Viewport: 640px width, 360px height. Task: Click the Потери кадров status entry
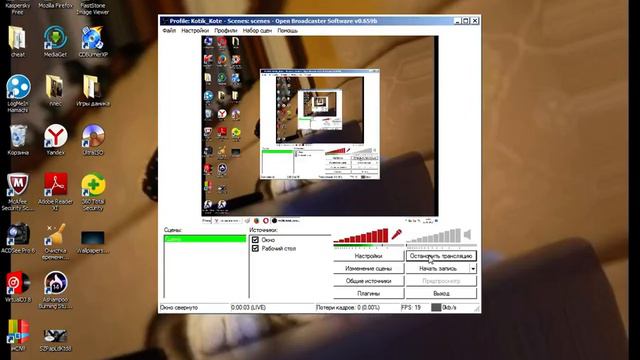pos(348,307)
